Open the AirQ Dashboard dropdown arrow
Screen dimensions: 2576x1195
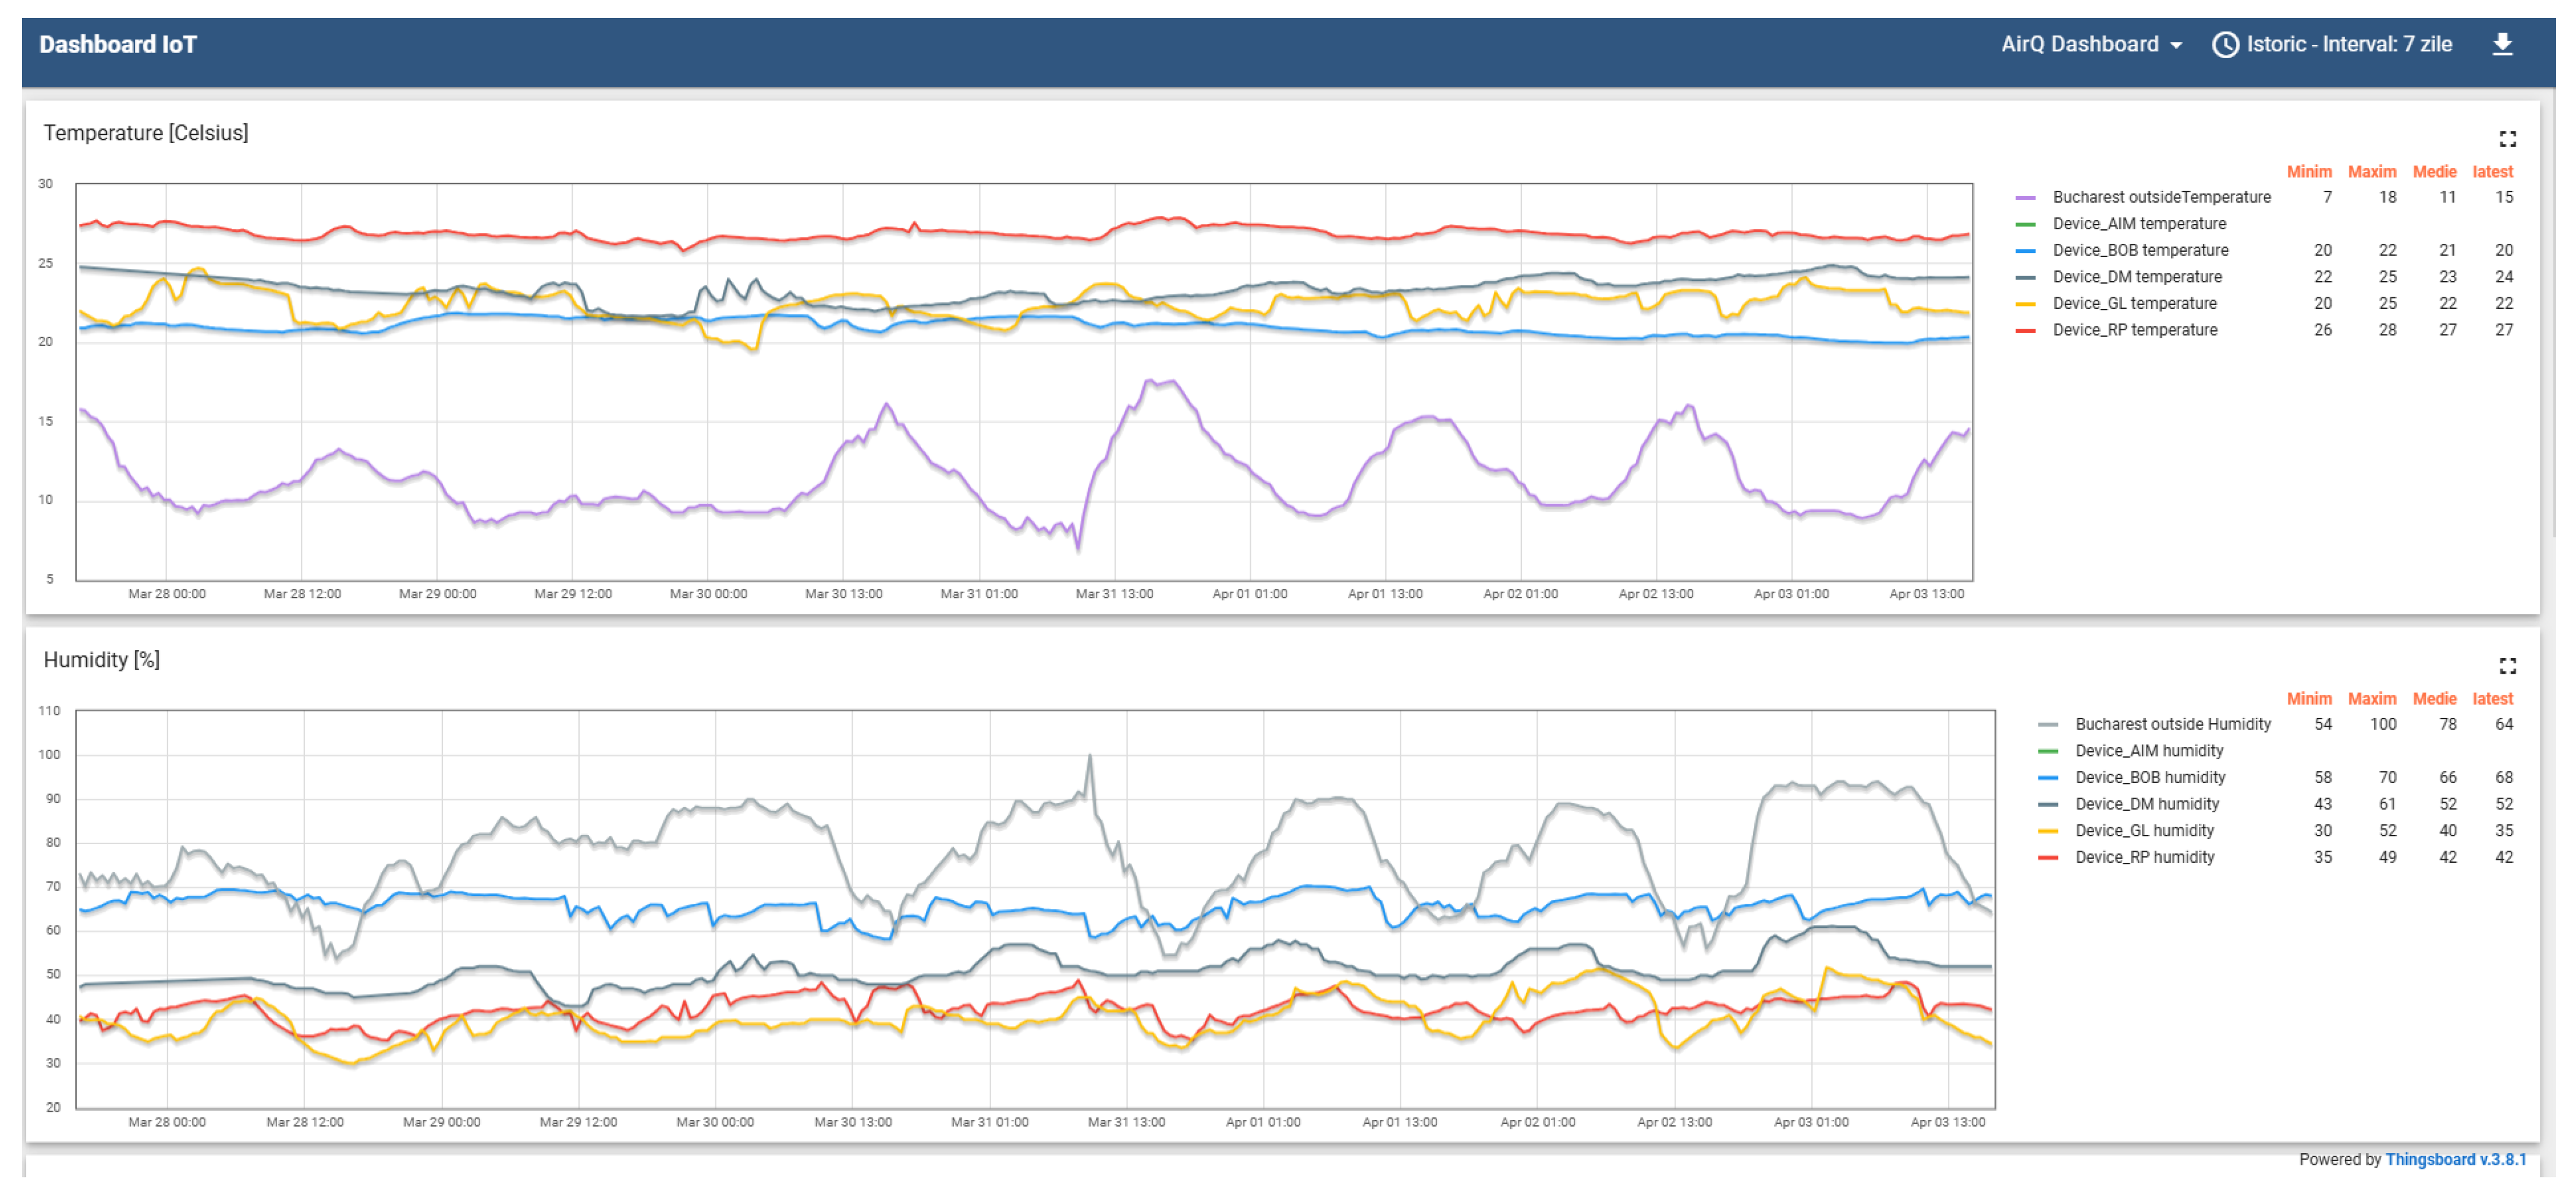tap(2177, 46)
